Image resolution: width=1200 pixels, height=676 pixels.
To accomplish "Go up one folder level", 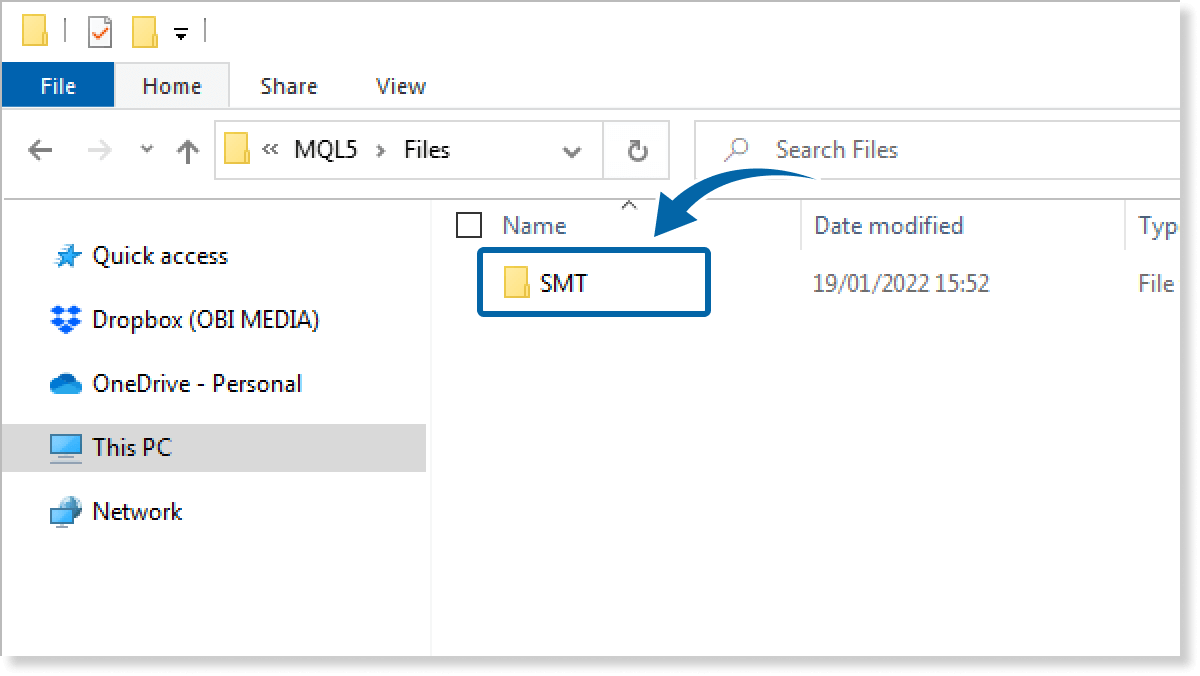I will pos(187,151).
